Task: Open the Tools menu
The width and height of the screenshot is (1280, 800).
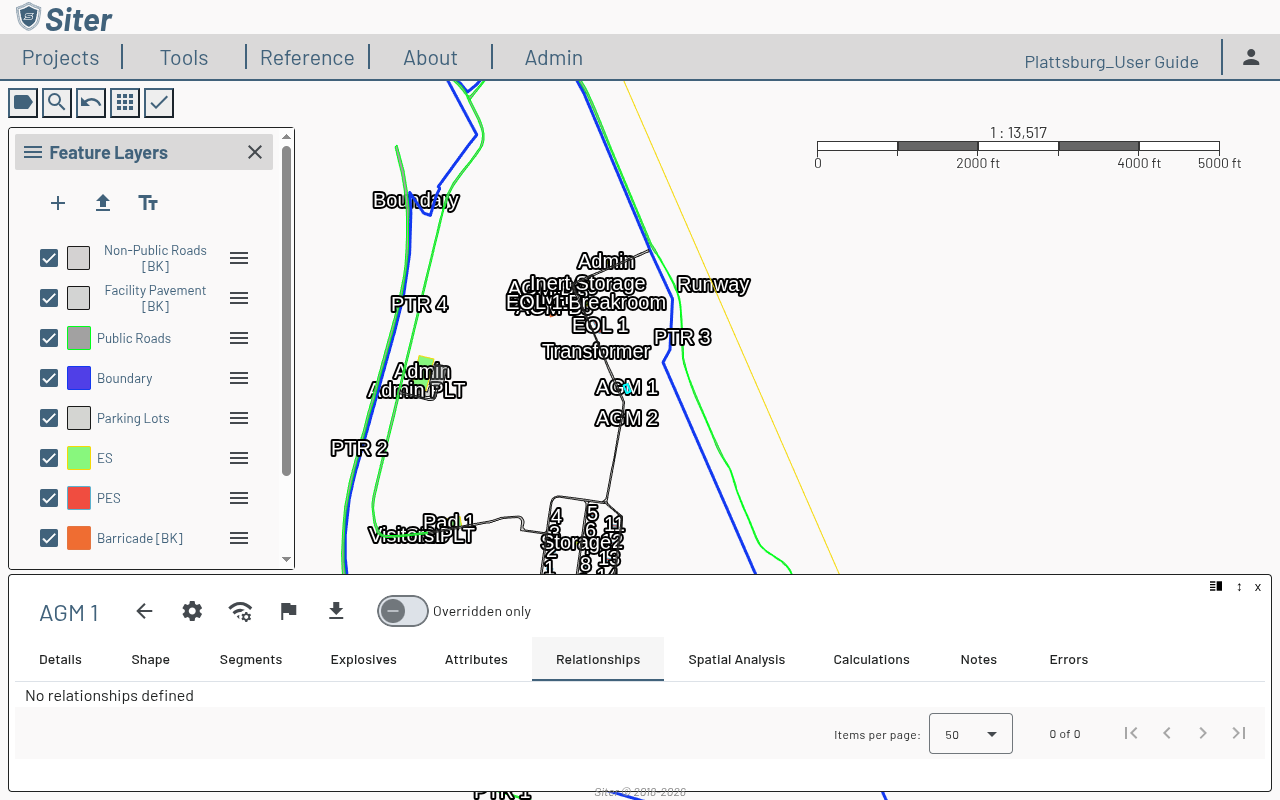Action: 184,57
